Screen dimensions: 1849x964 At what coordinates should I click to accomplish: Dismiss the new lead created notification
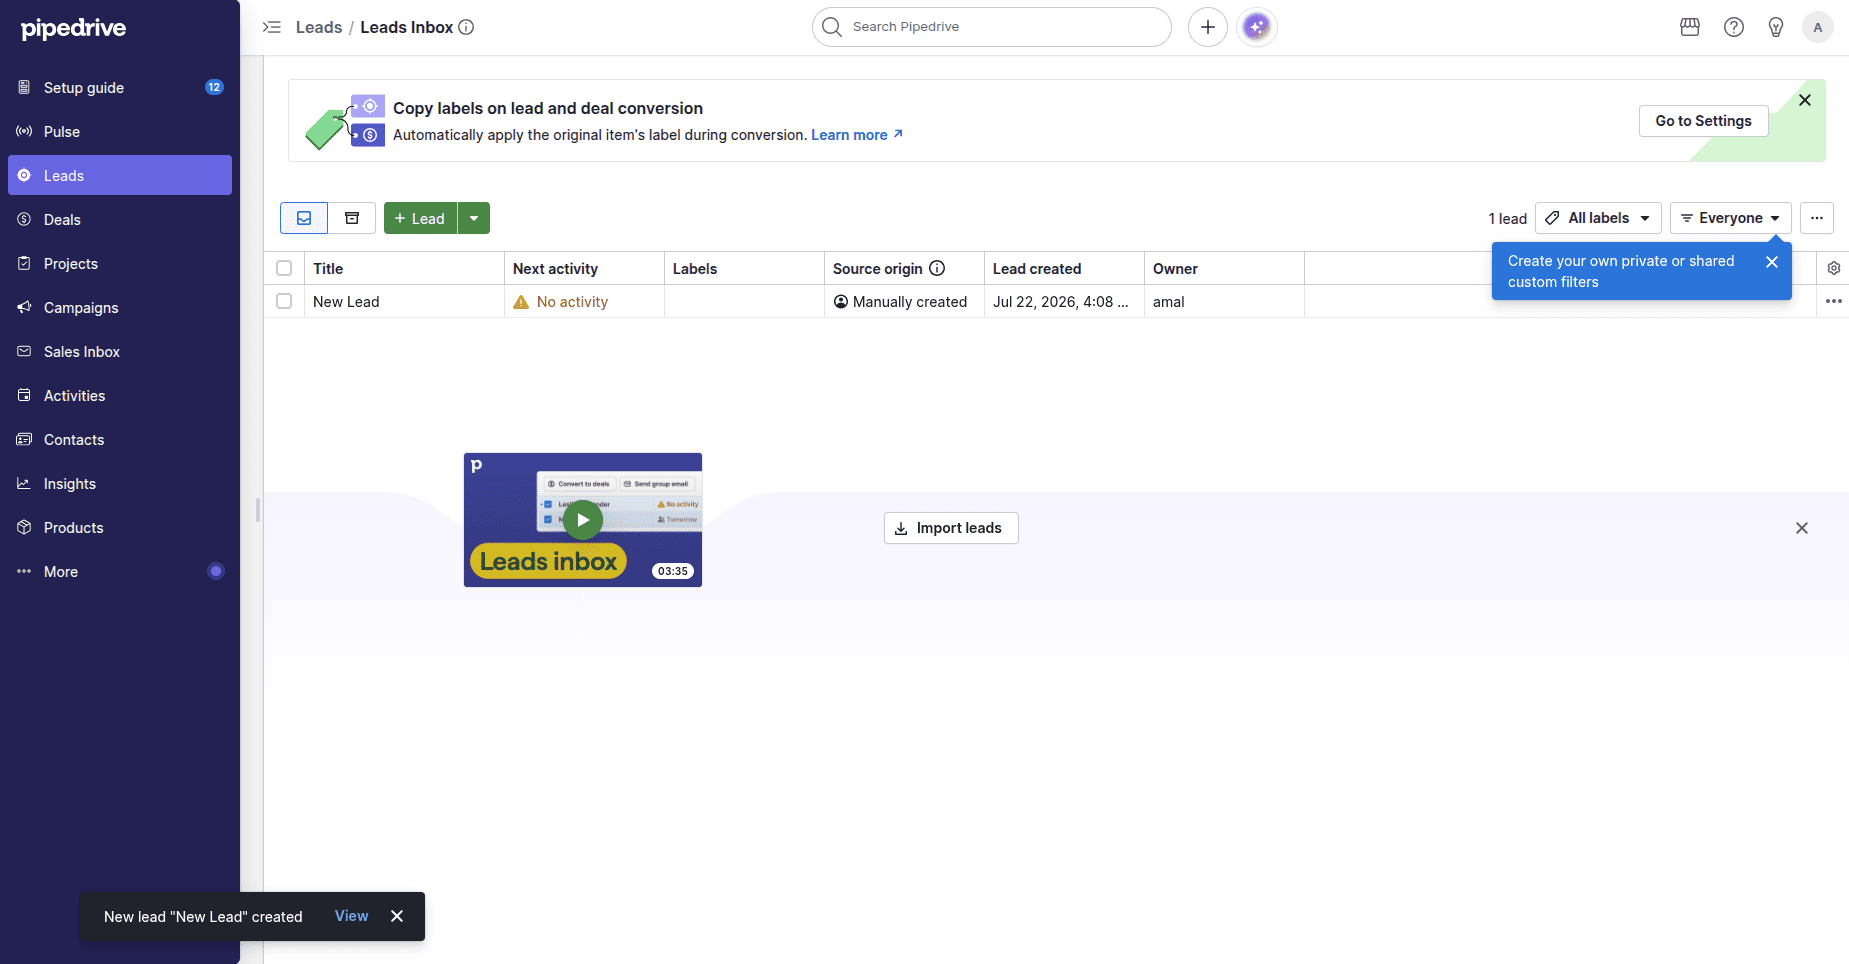397,916
